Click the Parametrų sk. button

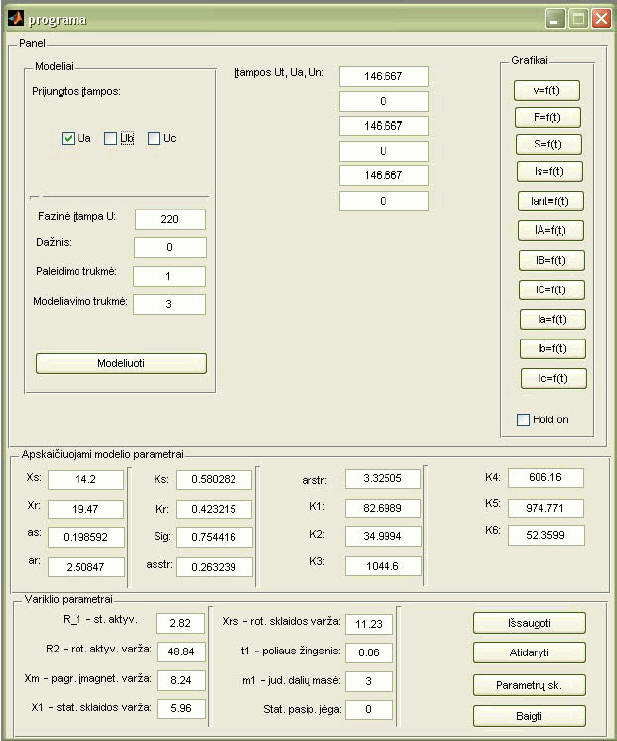point(529,685)
